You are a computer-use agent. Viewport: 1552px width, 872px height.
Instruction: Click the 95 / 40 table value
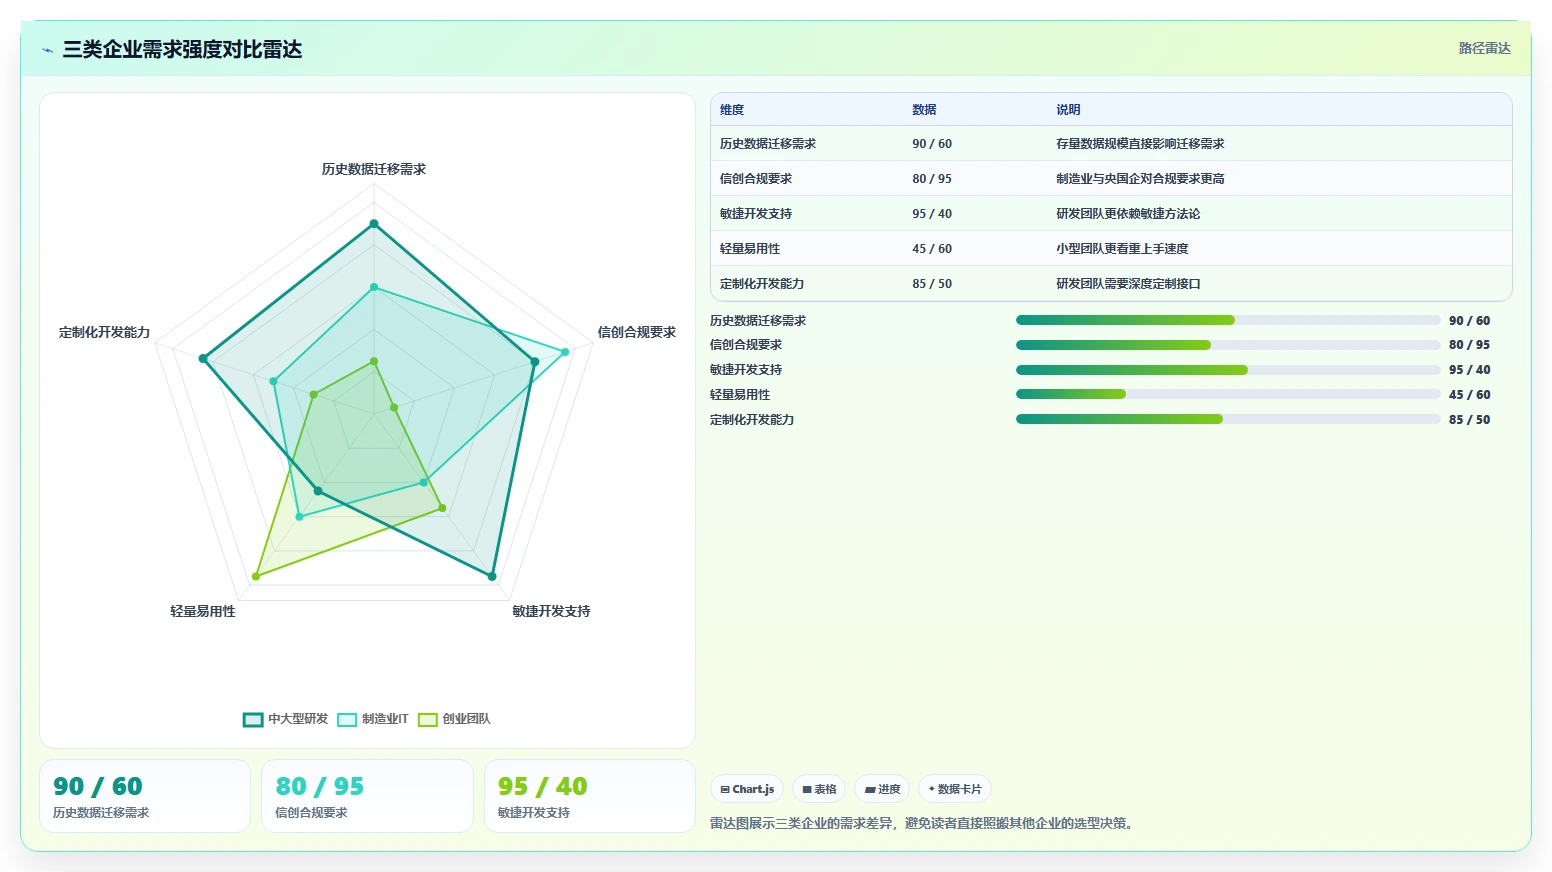tap(932, 214)
